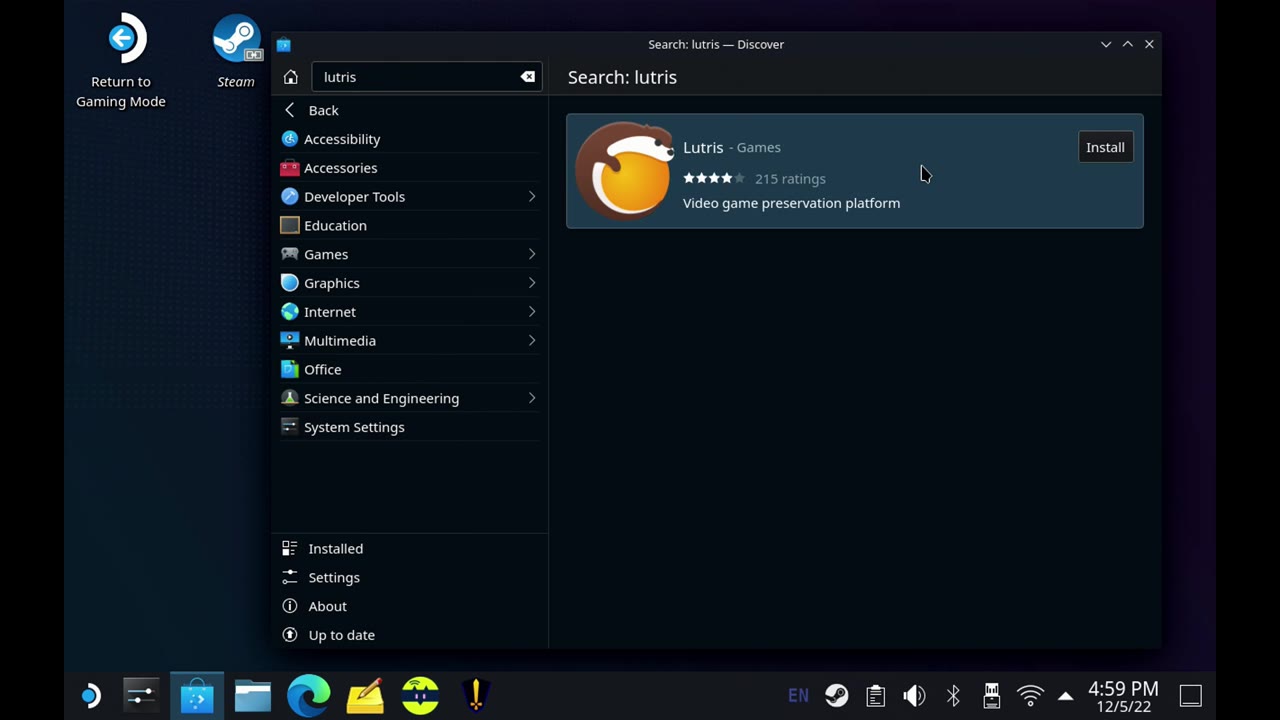
Task: Open the clipboard tray icon
Action: click(x=876, y=695)
